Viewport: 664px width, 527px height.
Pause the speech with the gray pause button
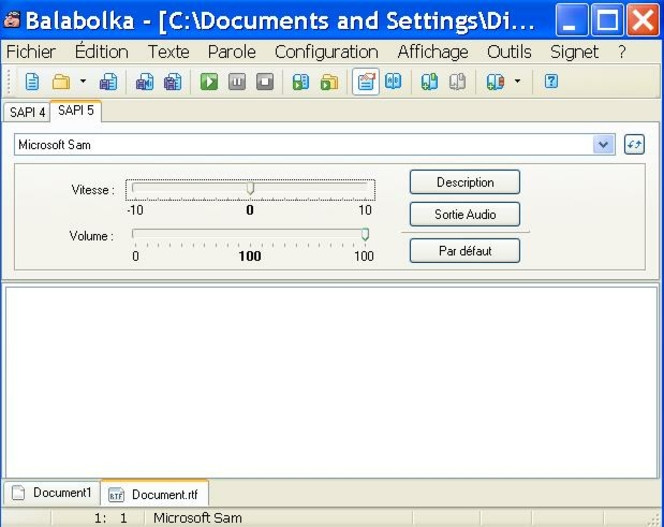point(237,81)
